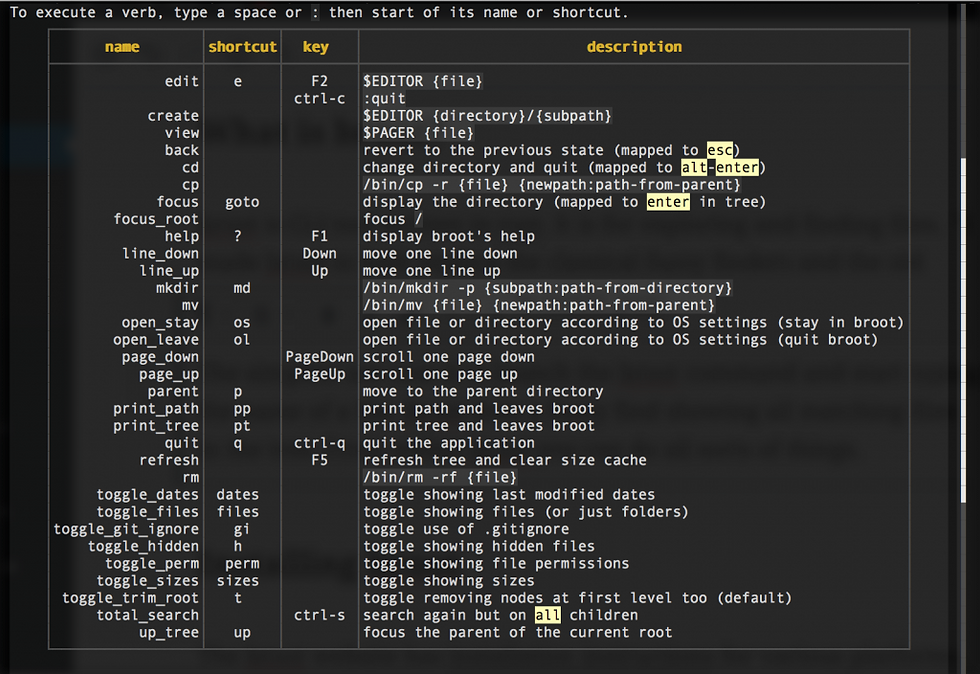Viewport: 980px width, 674px height.
Task: Click the '$PAGER {file}' description
Action: (x=419, y=133)
